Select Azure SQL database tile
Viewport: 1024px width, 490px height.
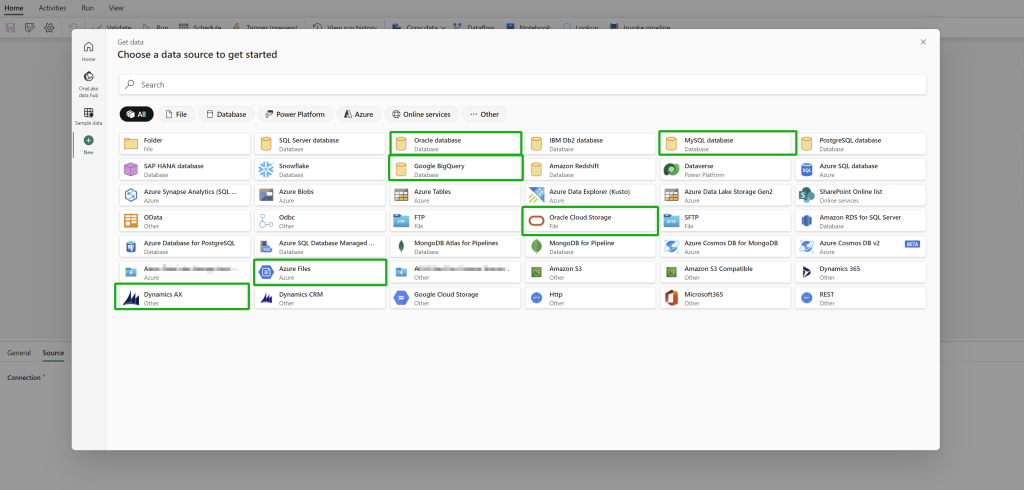coord(861,170)
